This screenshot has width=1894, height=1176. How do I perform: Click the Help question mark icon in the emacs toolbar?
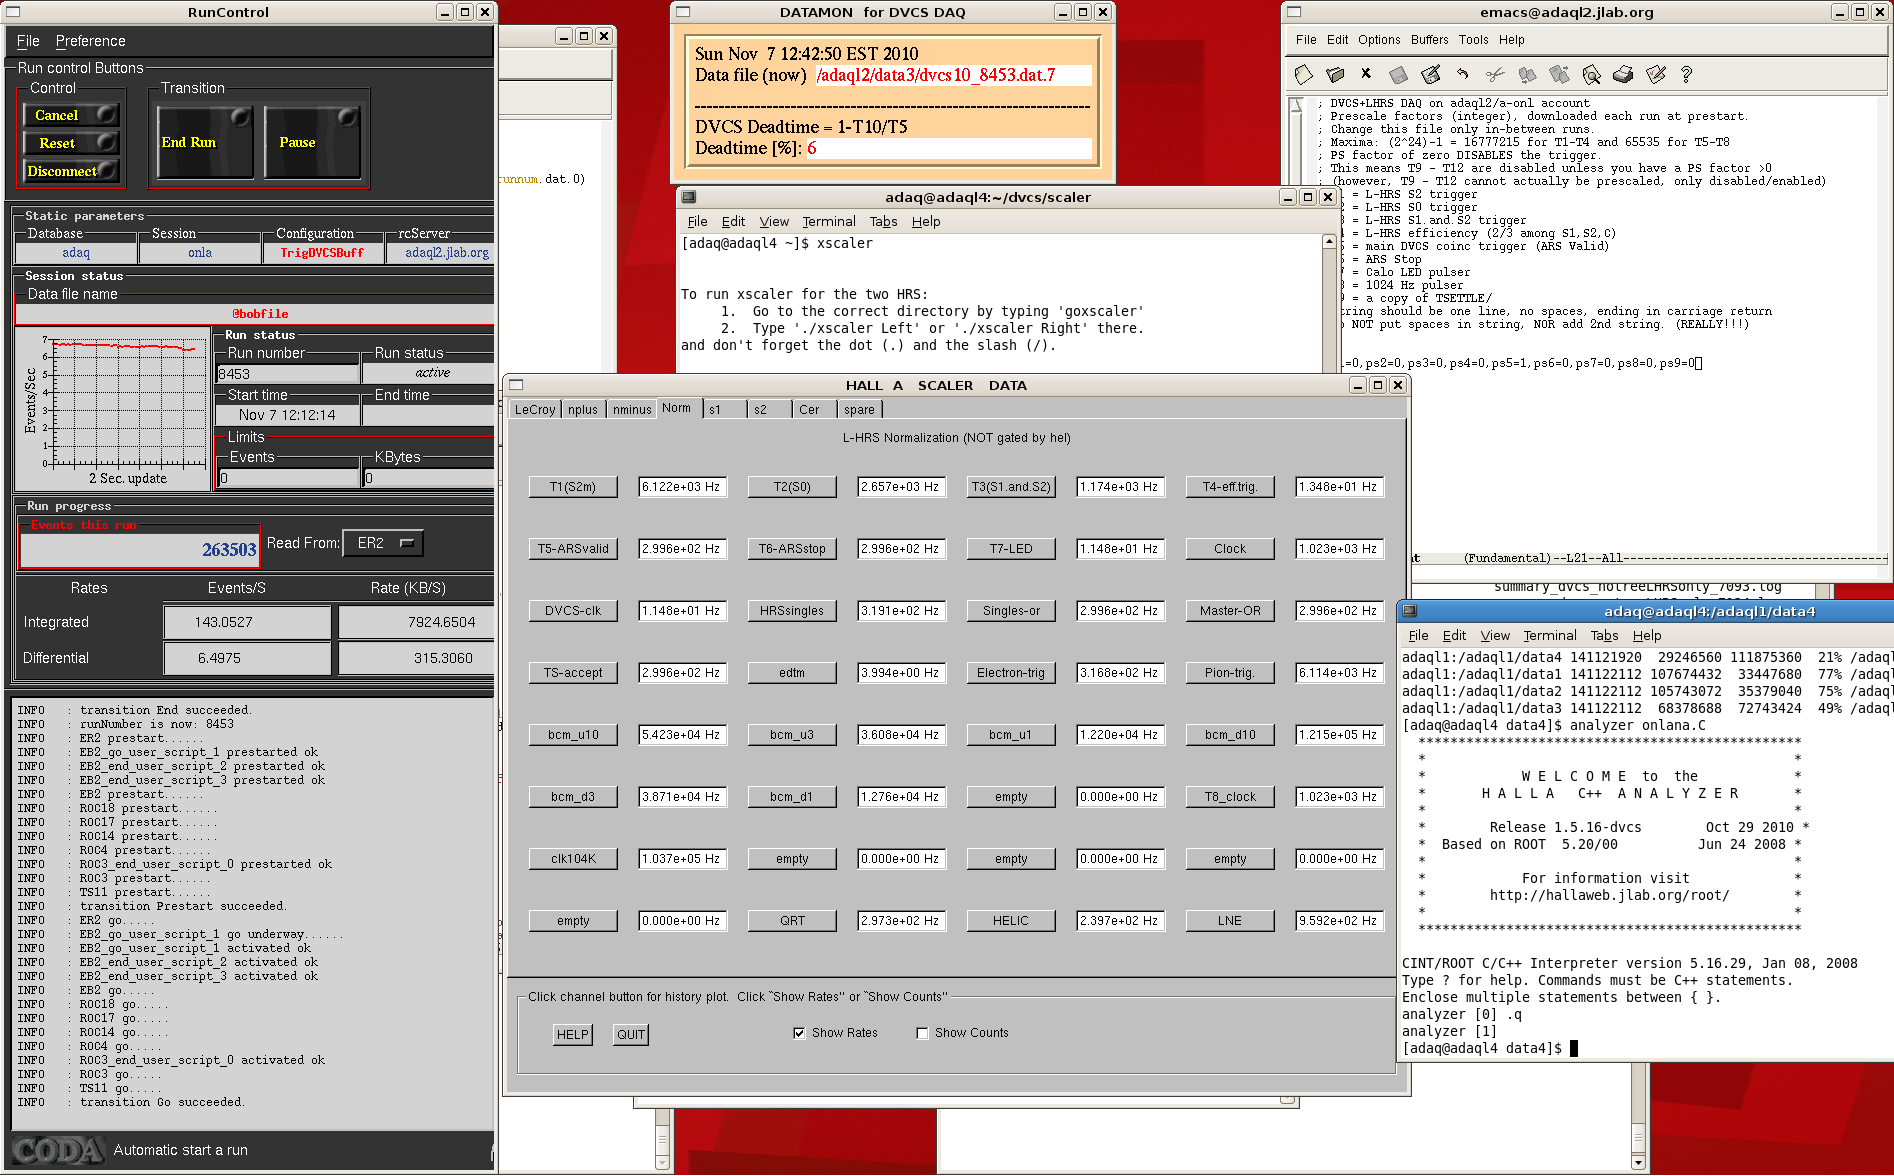(x=1687, y=75)
